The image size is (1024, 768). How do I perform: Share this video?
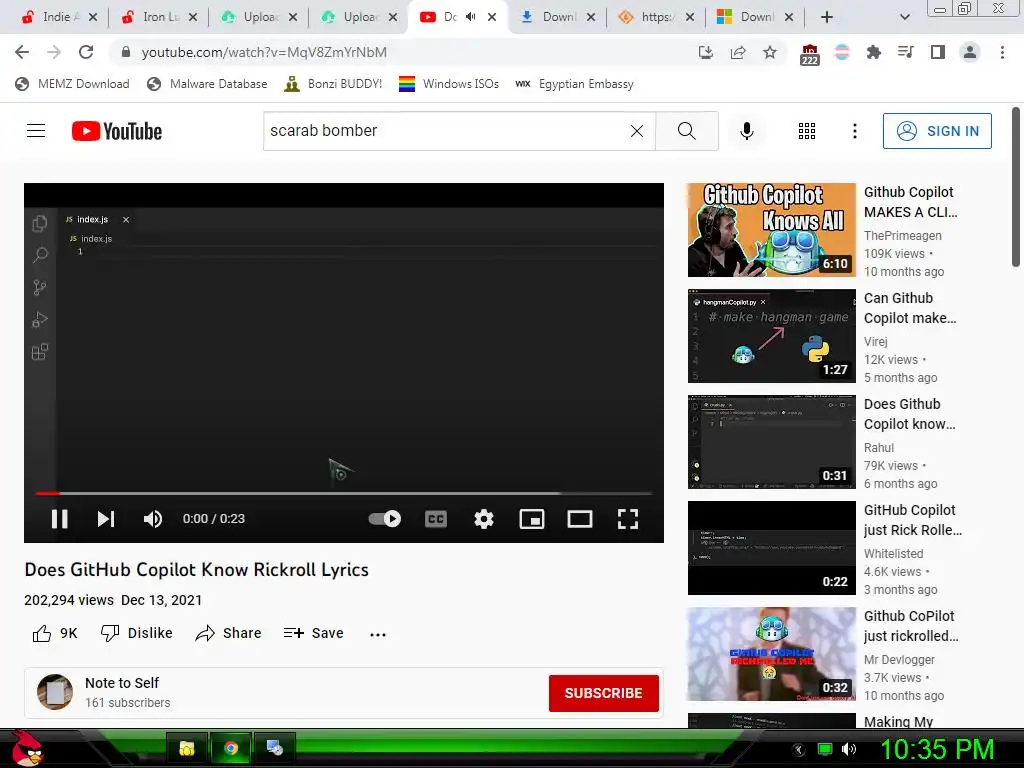click(x=228, y=633)
